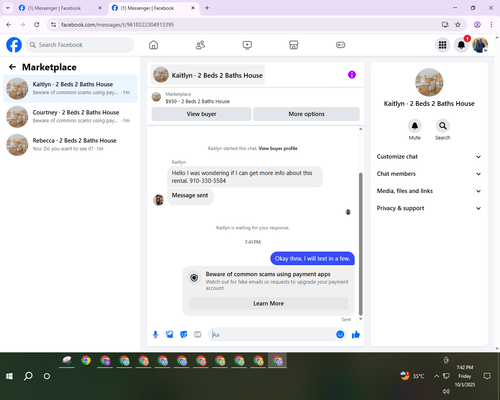Viewport: 500px width, 400px height.
Task: Click Kaitlyn's large profile thumbnail in right panel
Action: click(x=429, y=82)
